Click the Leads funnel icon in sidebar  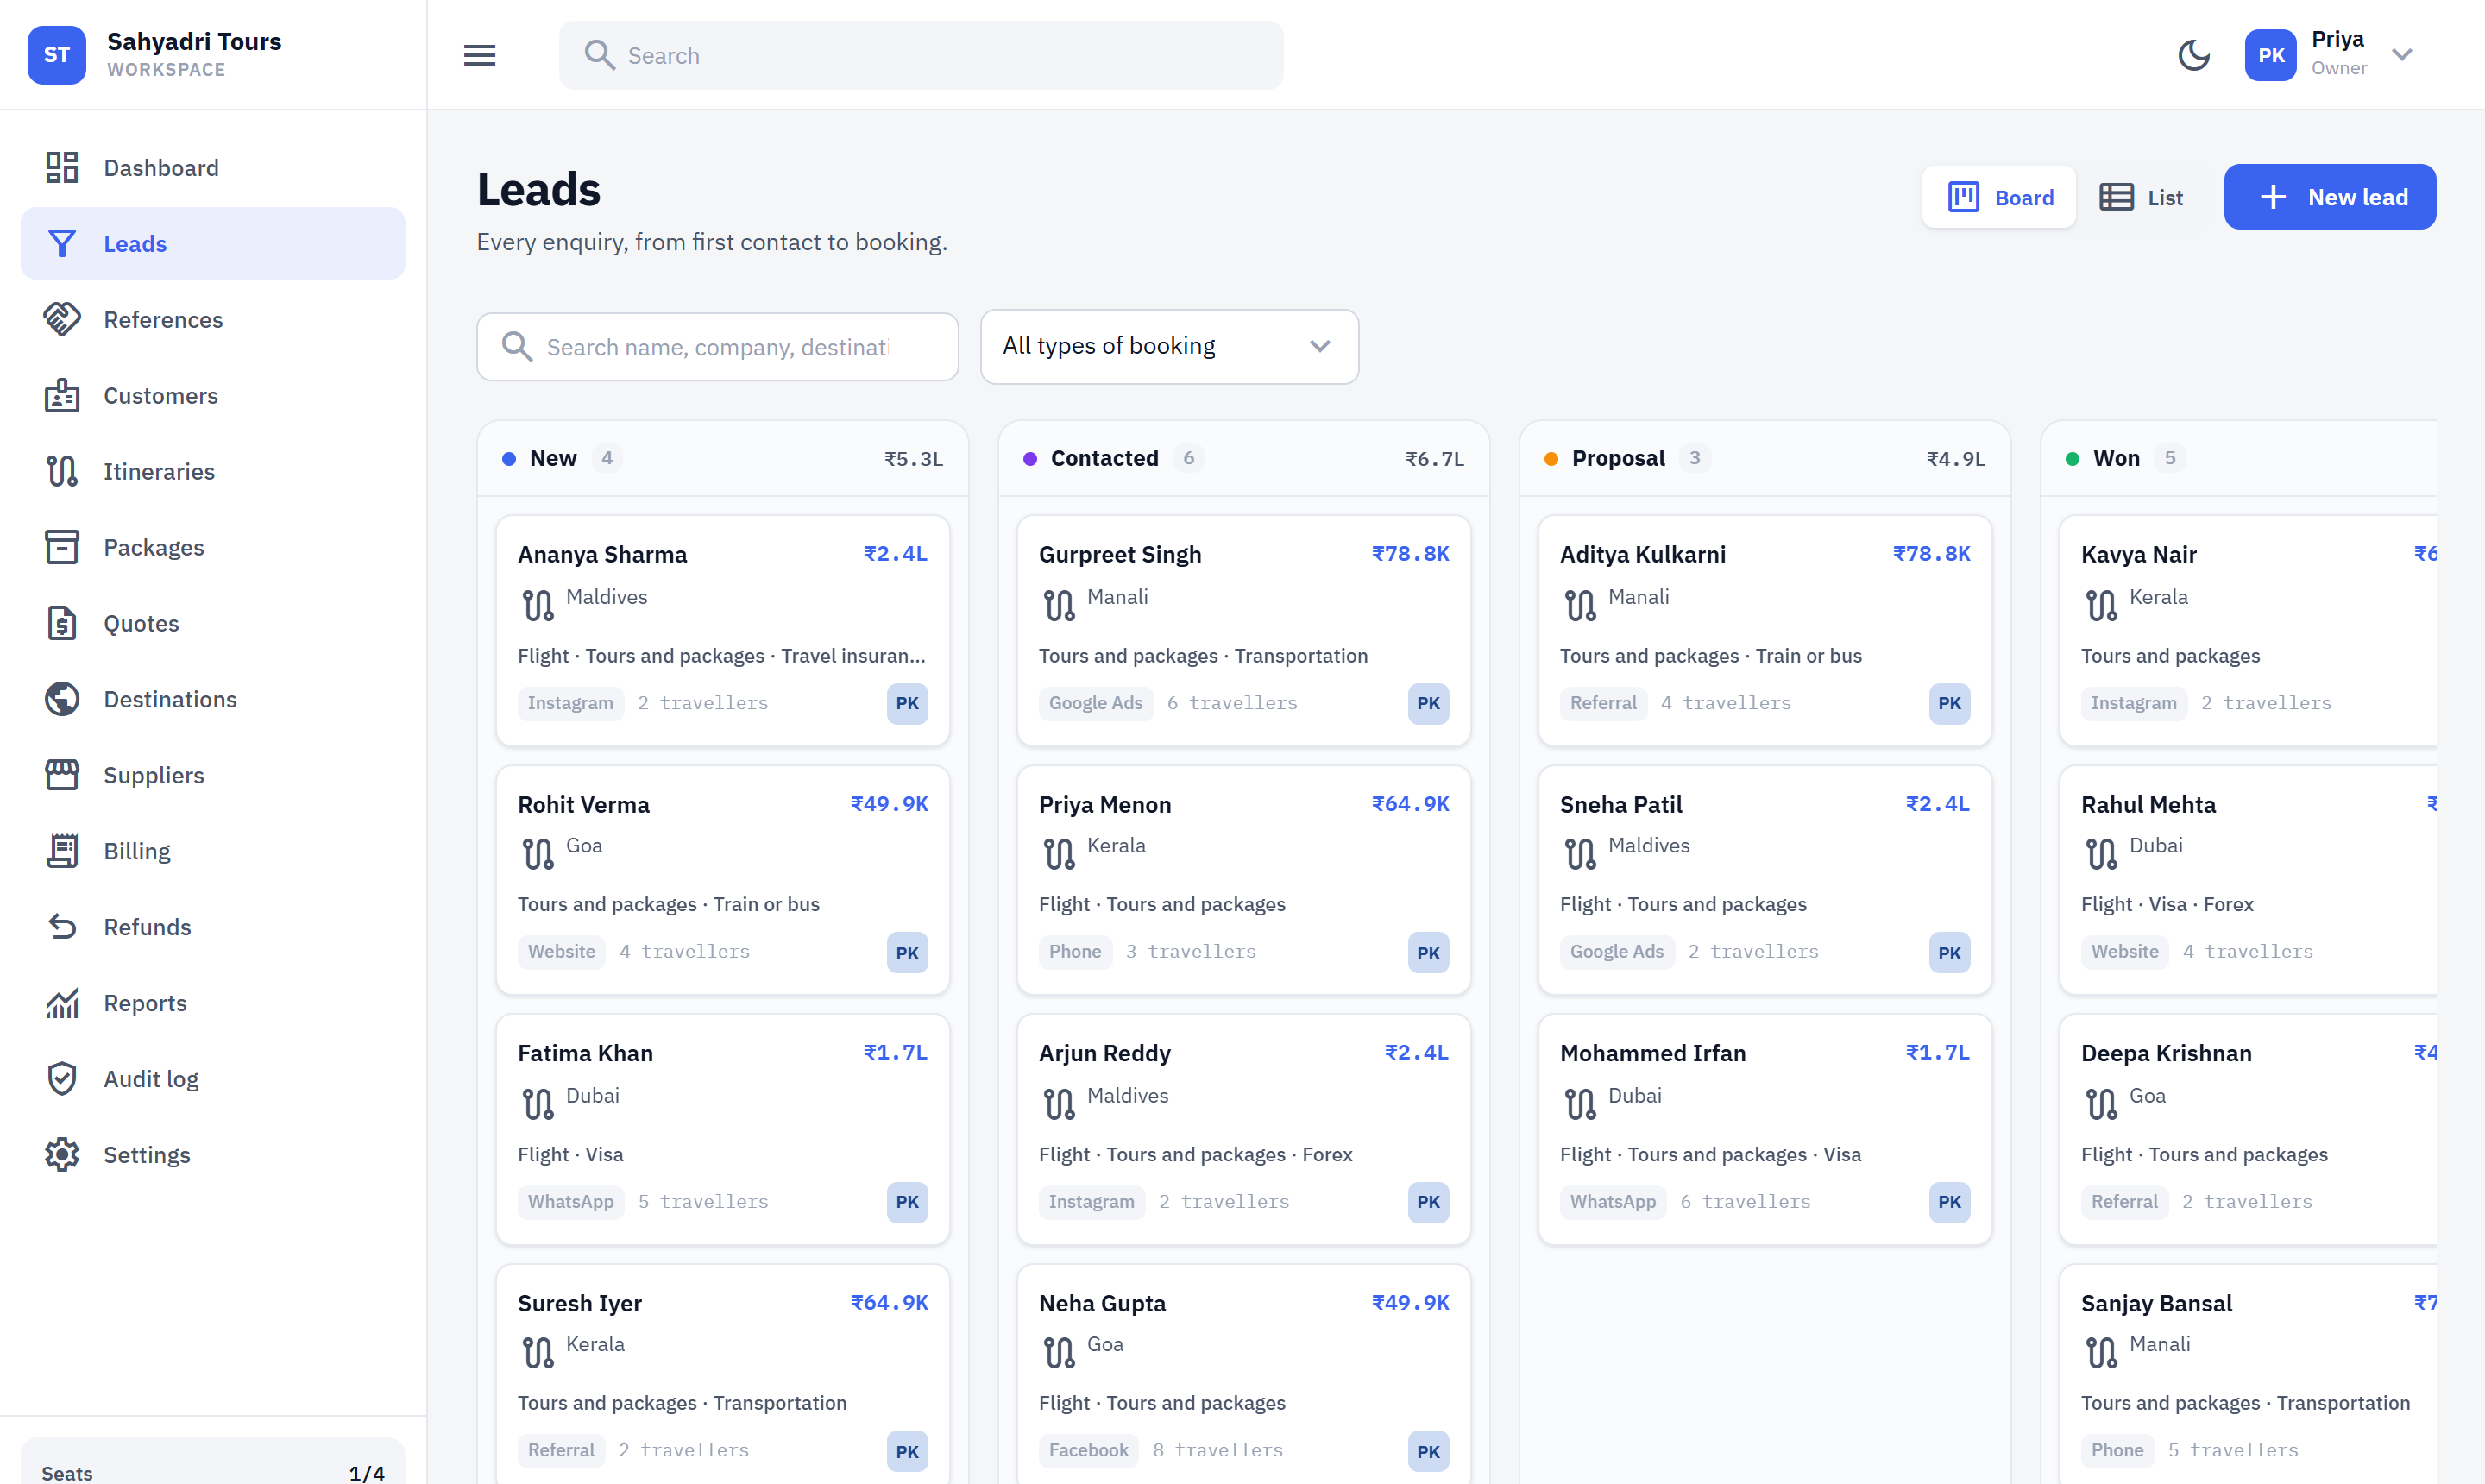[62, 244]
